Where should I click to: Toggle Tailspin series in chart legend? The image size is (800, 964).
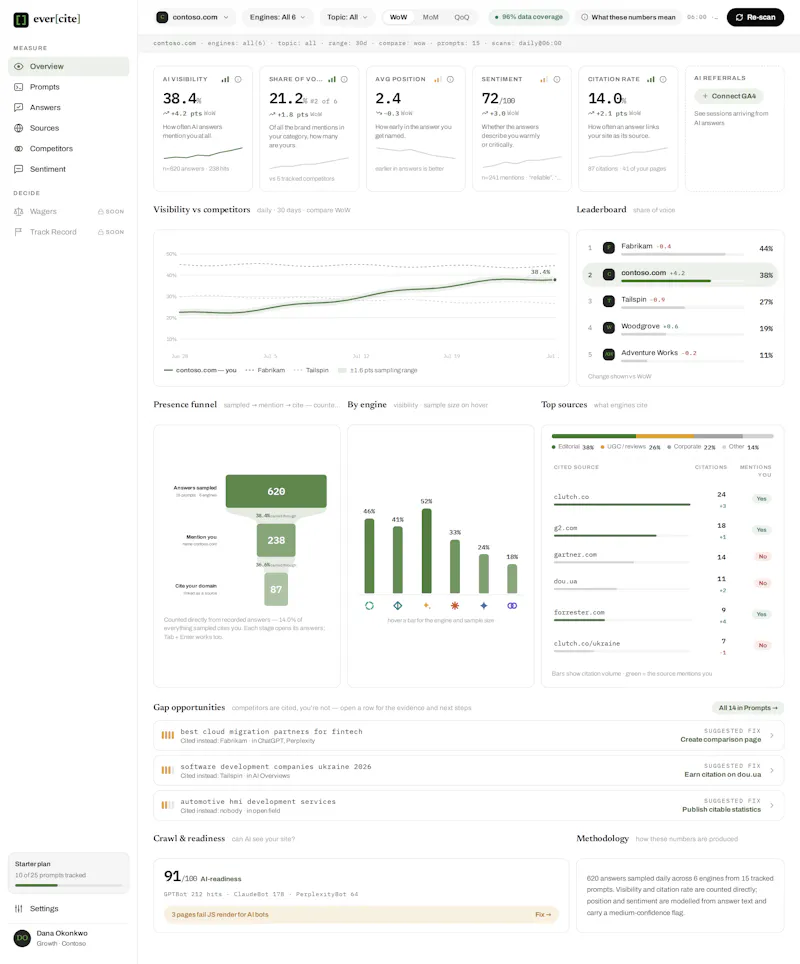[311, 370]
